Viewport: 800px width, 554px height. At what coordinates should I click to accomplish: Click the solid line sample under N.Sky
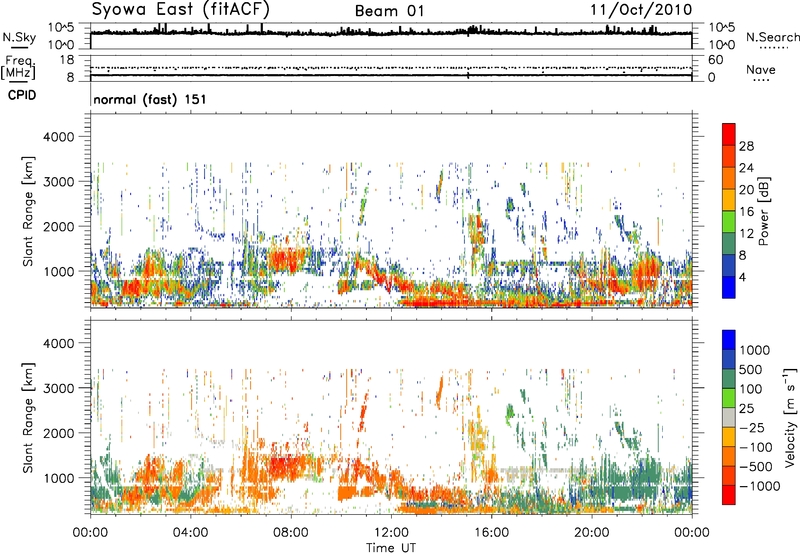point(19,47)
